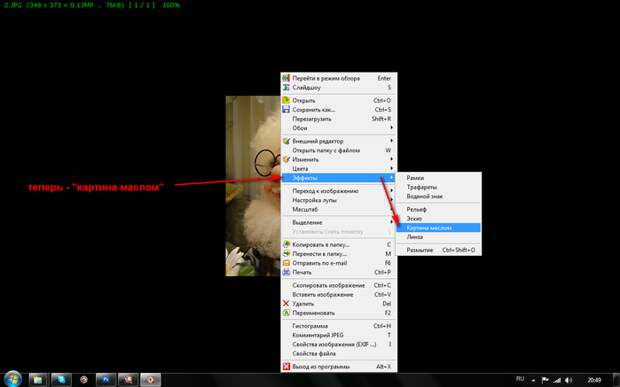Select the highlighted Эффекты menu entry
620x387 pixels.
point(339,178)
